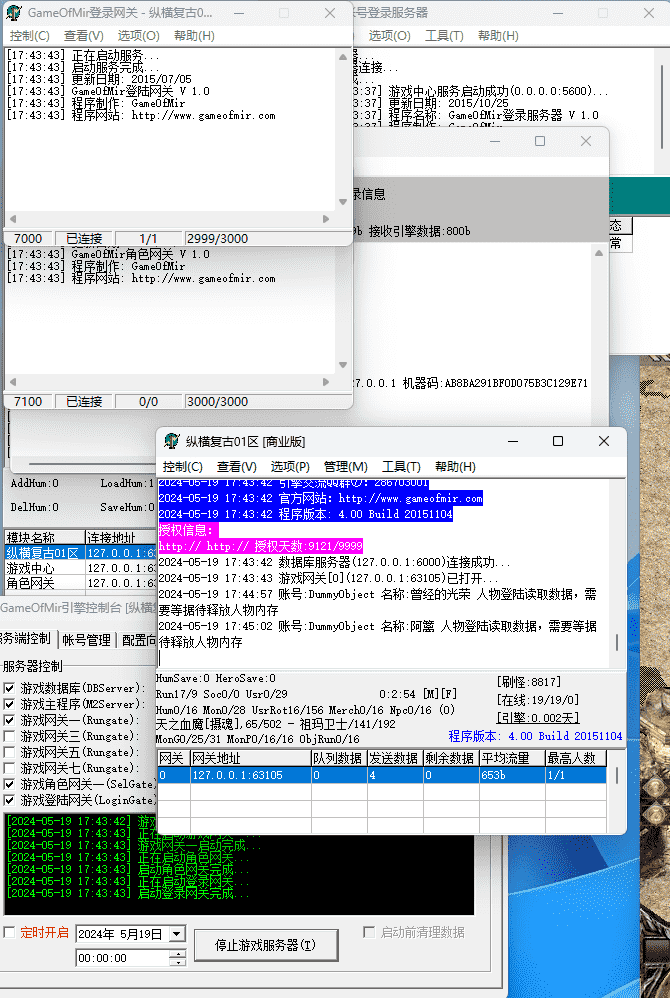Click the 模块名称 column header
The image size is (670, 998).
coord(44,538)
